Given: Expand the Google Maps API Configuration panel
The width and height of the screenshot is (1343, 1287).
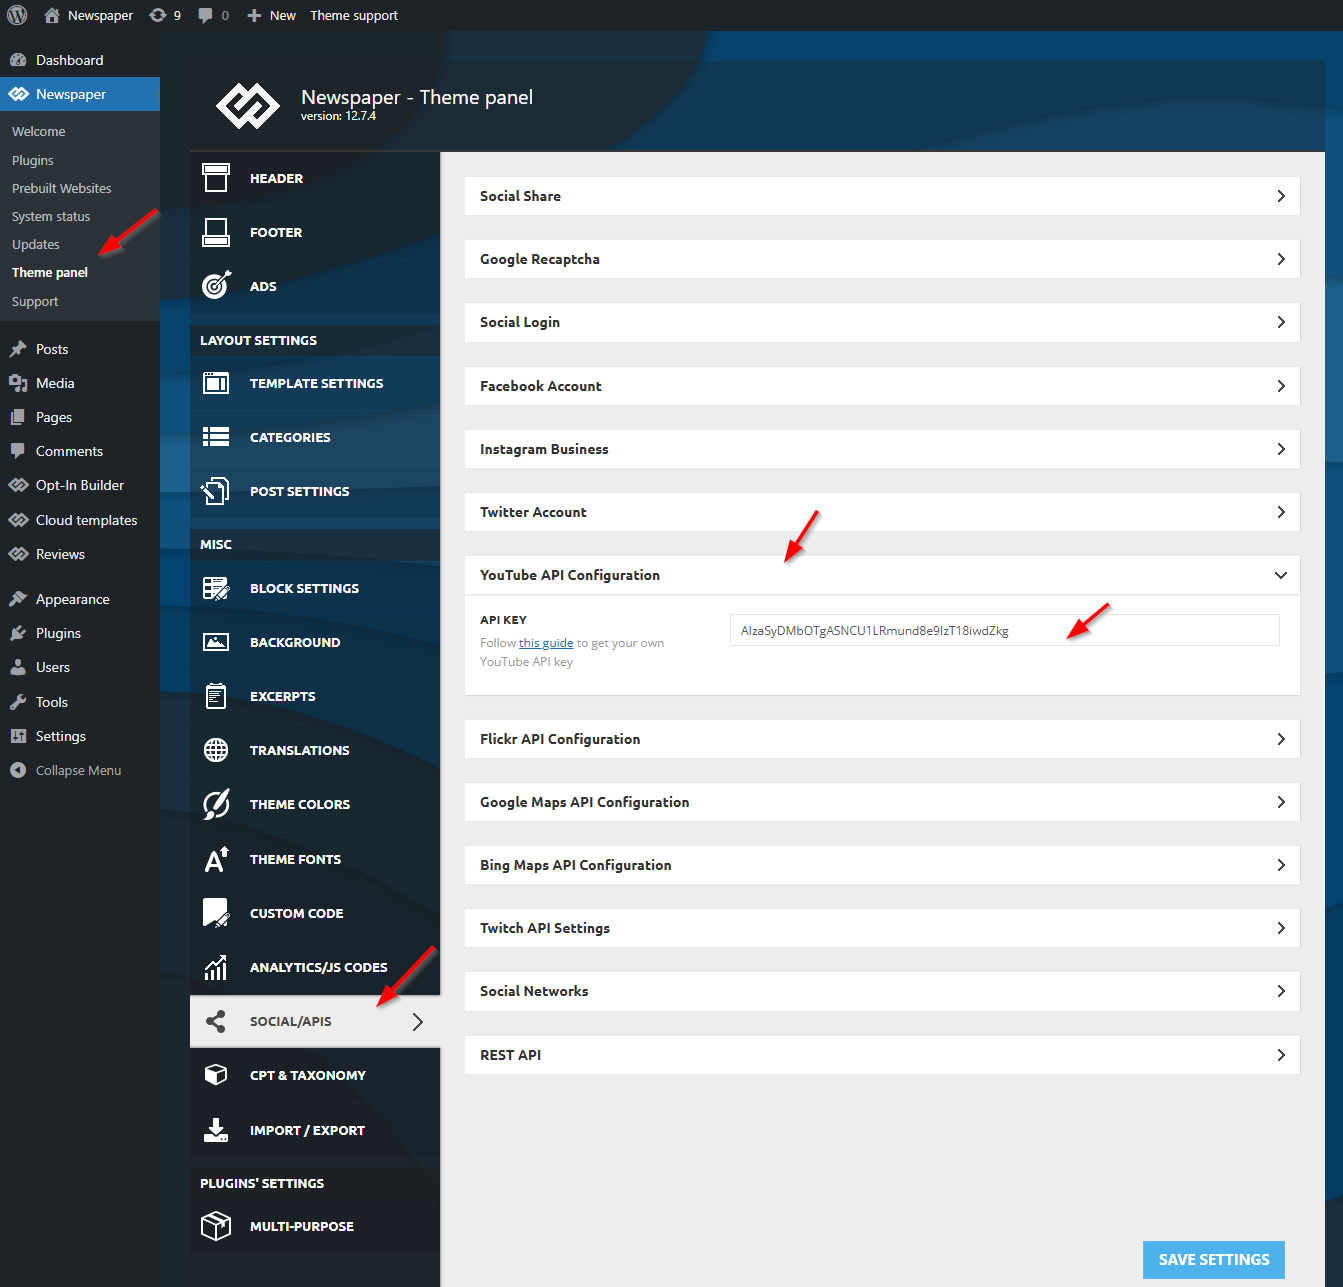Looking at the screenshot, I should [x=881, y=802].
